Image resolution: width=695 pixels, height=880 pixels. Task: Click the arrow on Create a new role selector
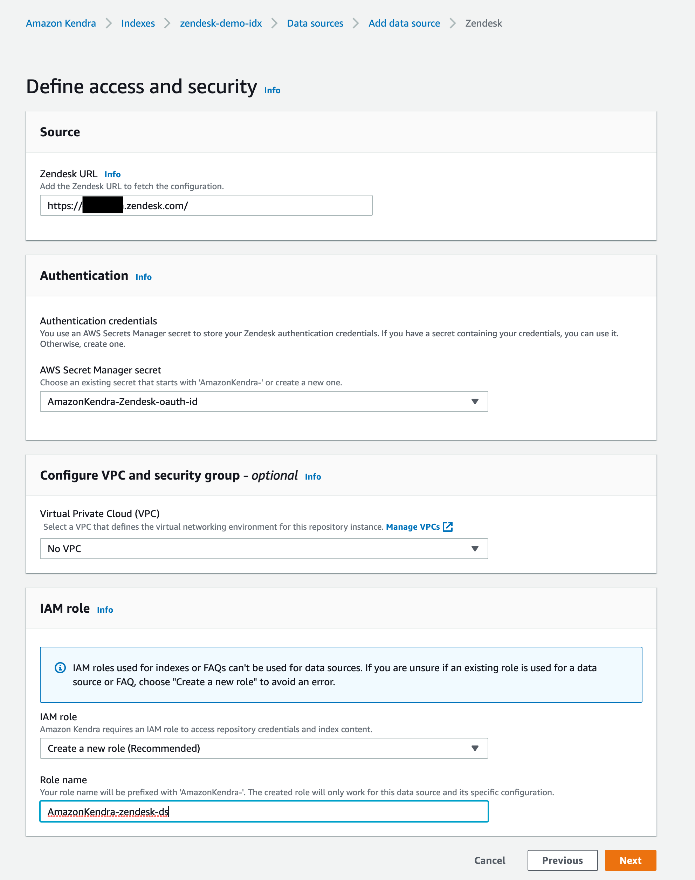tap(475, 748)
